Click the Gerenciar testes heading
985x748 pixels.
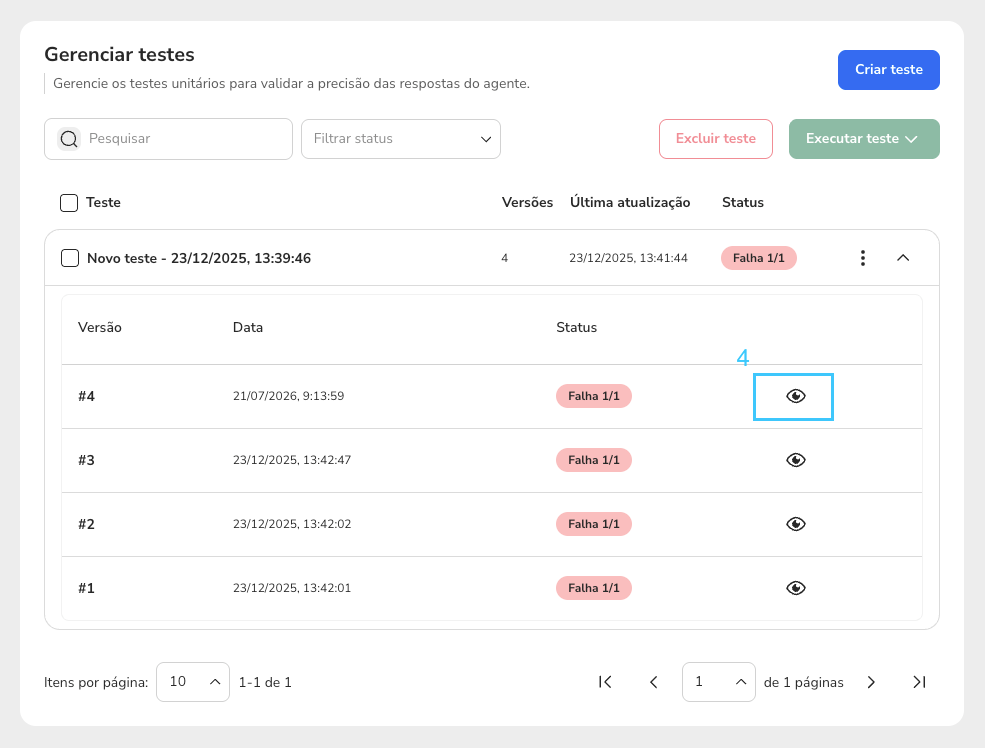click(x=119, y=55)
